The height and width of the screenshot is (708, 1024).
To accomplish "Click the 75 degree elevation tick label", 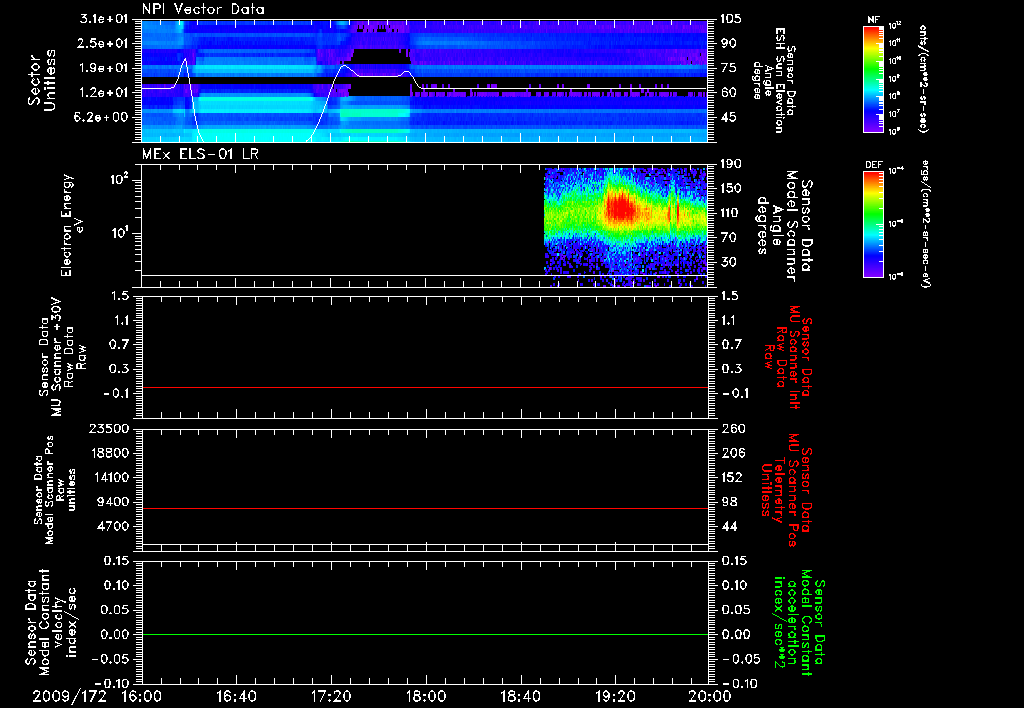I will click(728, 68).
